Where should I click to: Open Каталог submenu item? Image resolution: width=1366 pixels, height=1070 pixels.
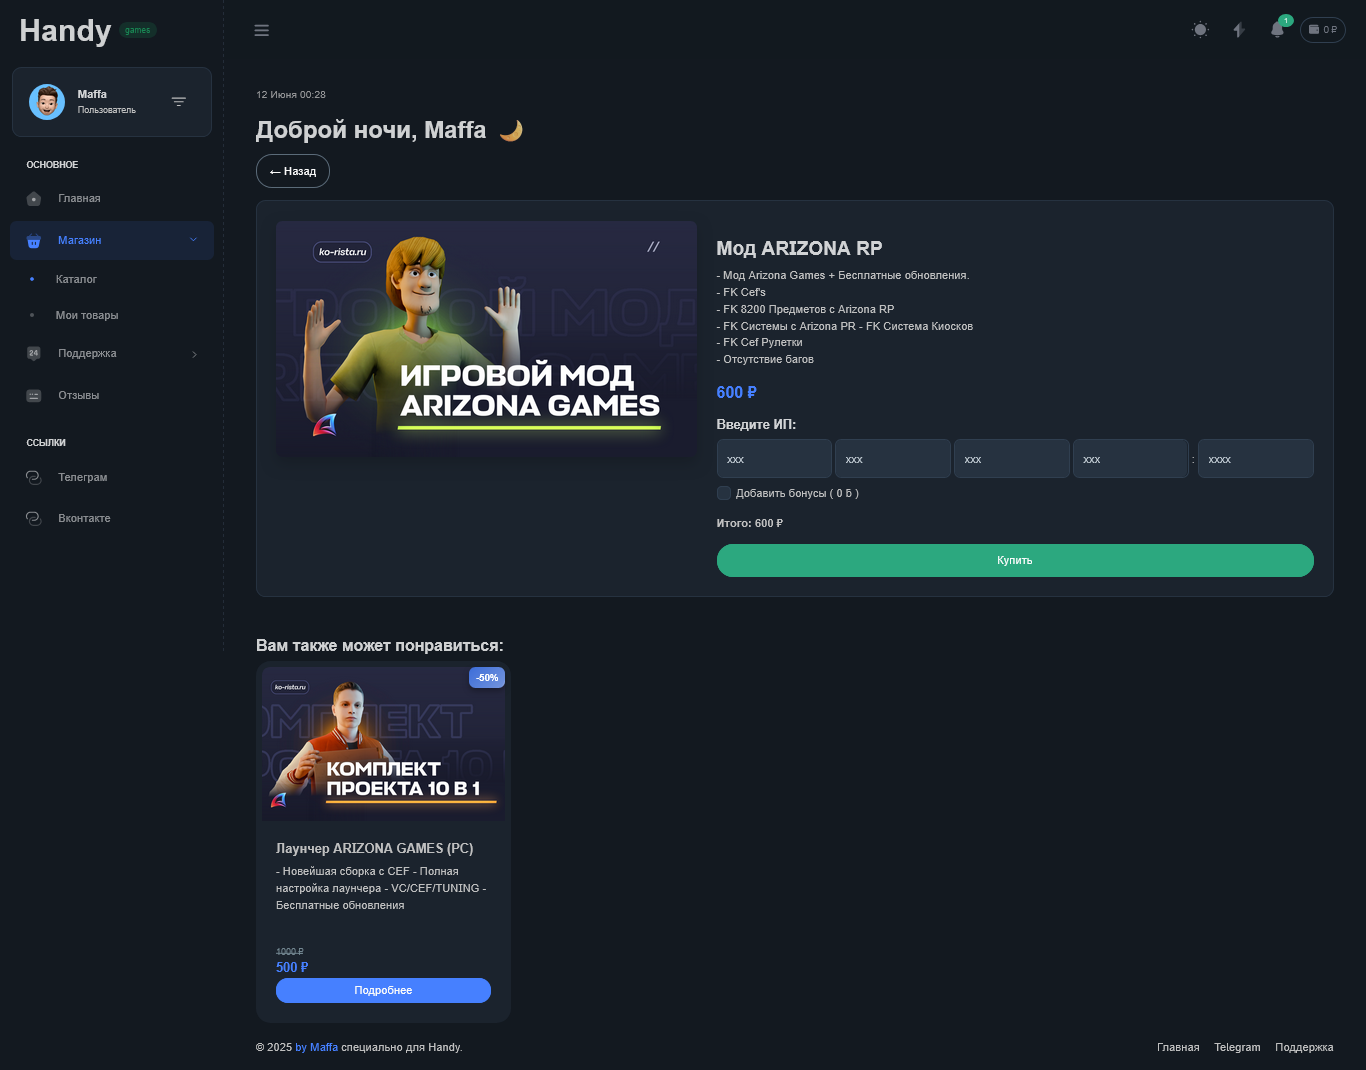(x=76, y=279)
